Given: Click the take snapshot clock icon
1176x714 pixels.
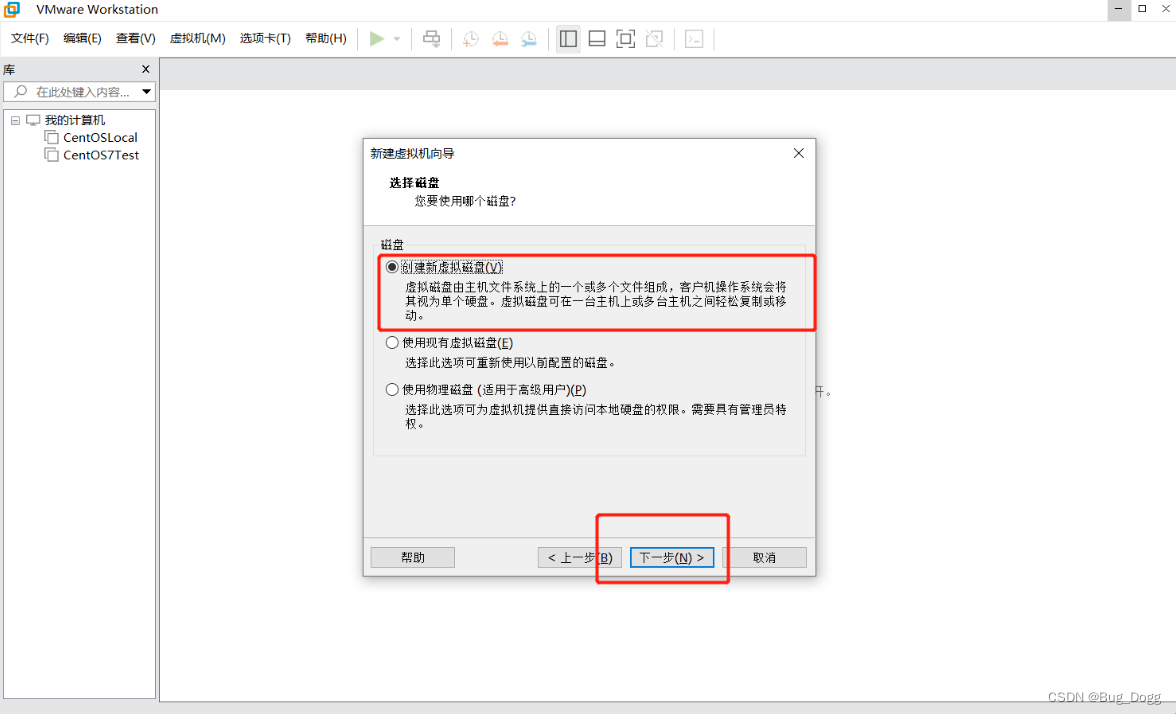Looking at the screenshot, I should [x=470, y=39].
